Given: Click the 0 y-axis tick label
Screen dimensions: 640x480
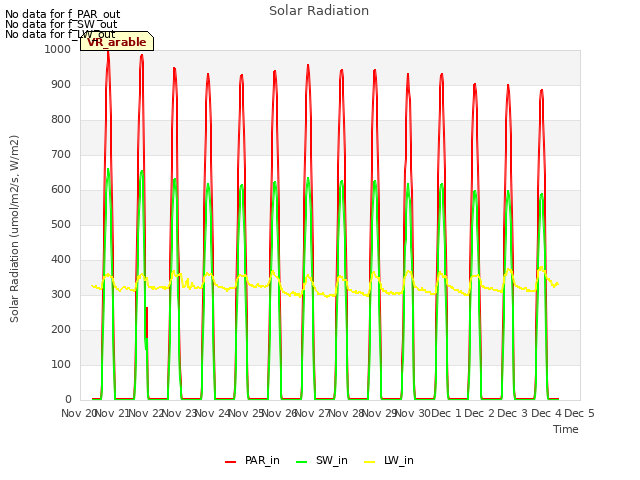Looking at the screenshot, I should 68,399.
